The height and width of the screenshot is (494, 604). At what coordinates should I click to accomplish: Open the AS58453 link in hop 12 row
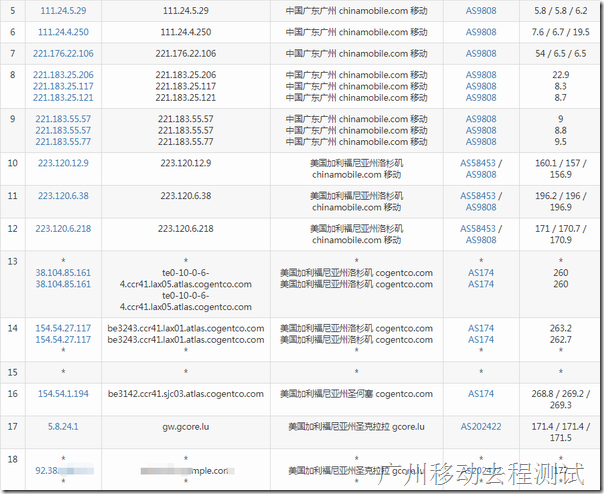478,229
